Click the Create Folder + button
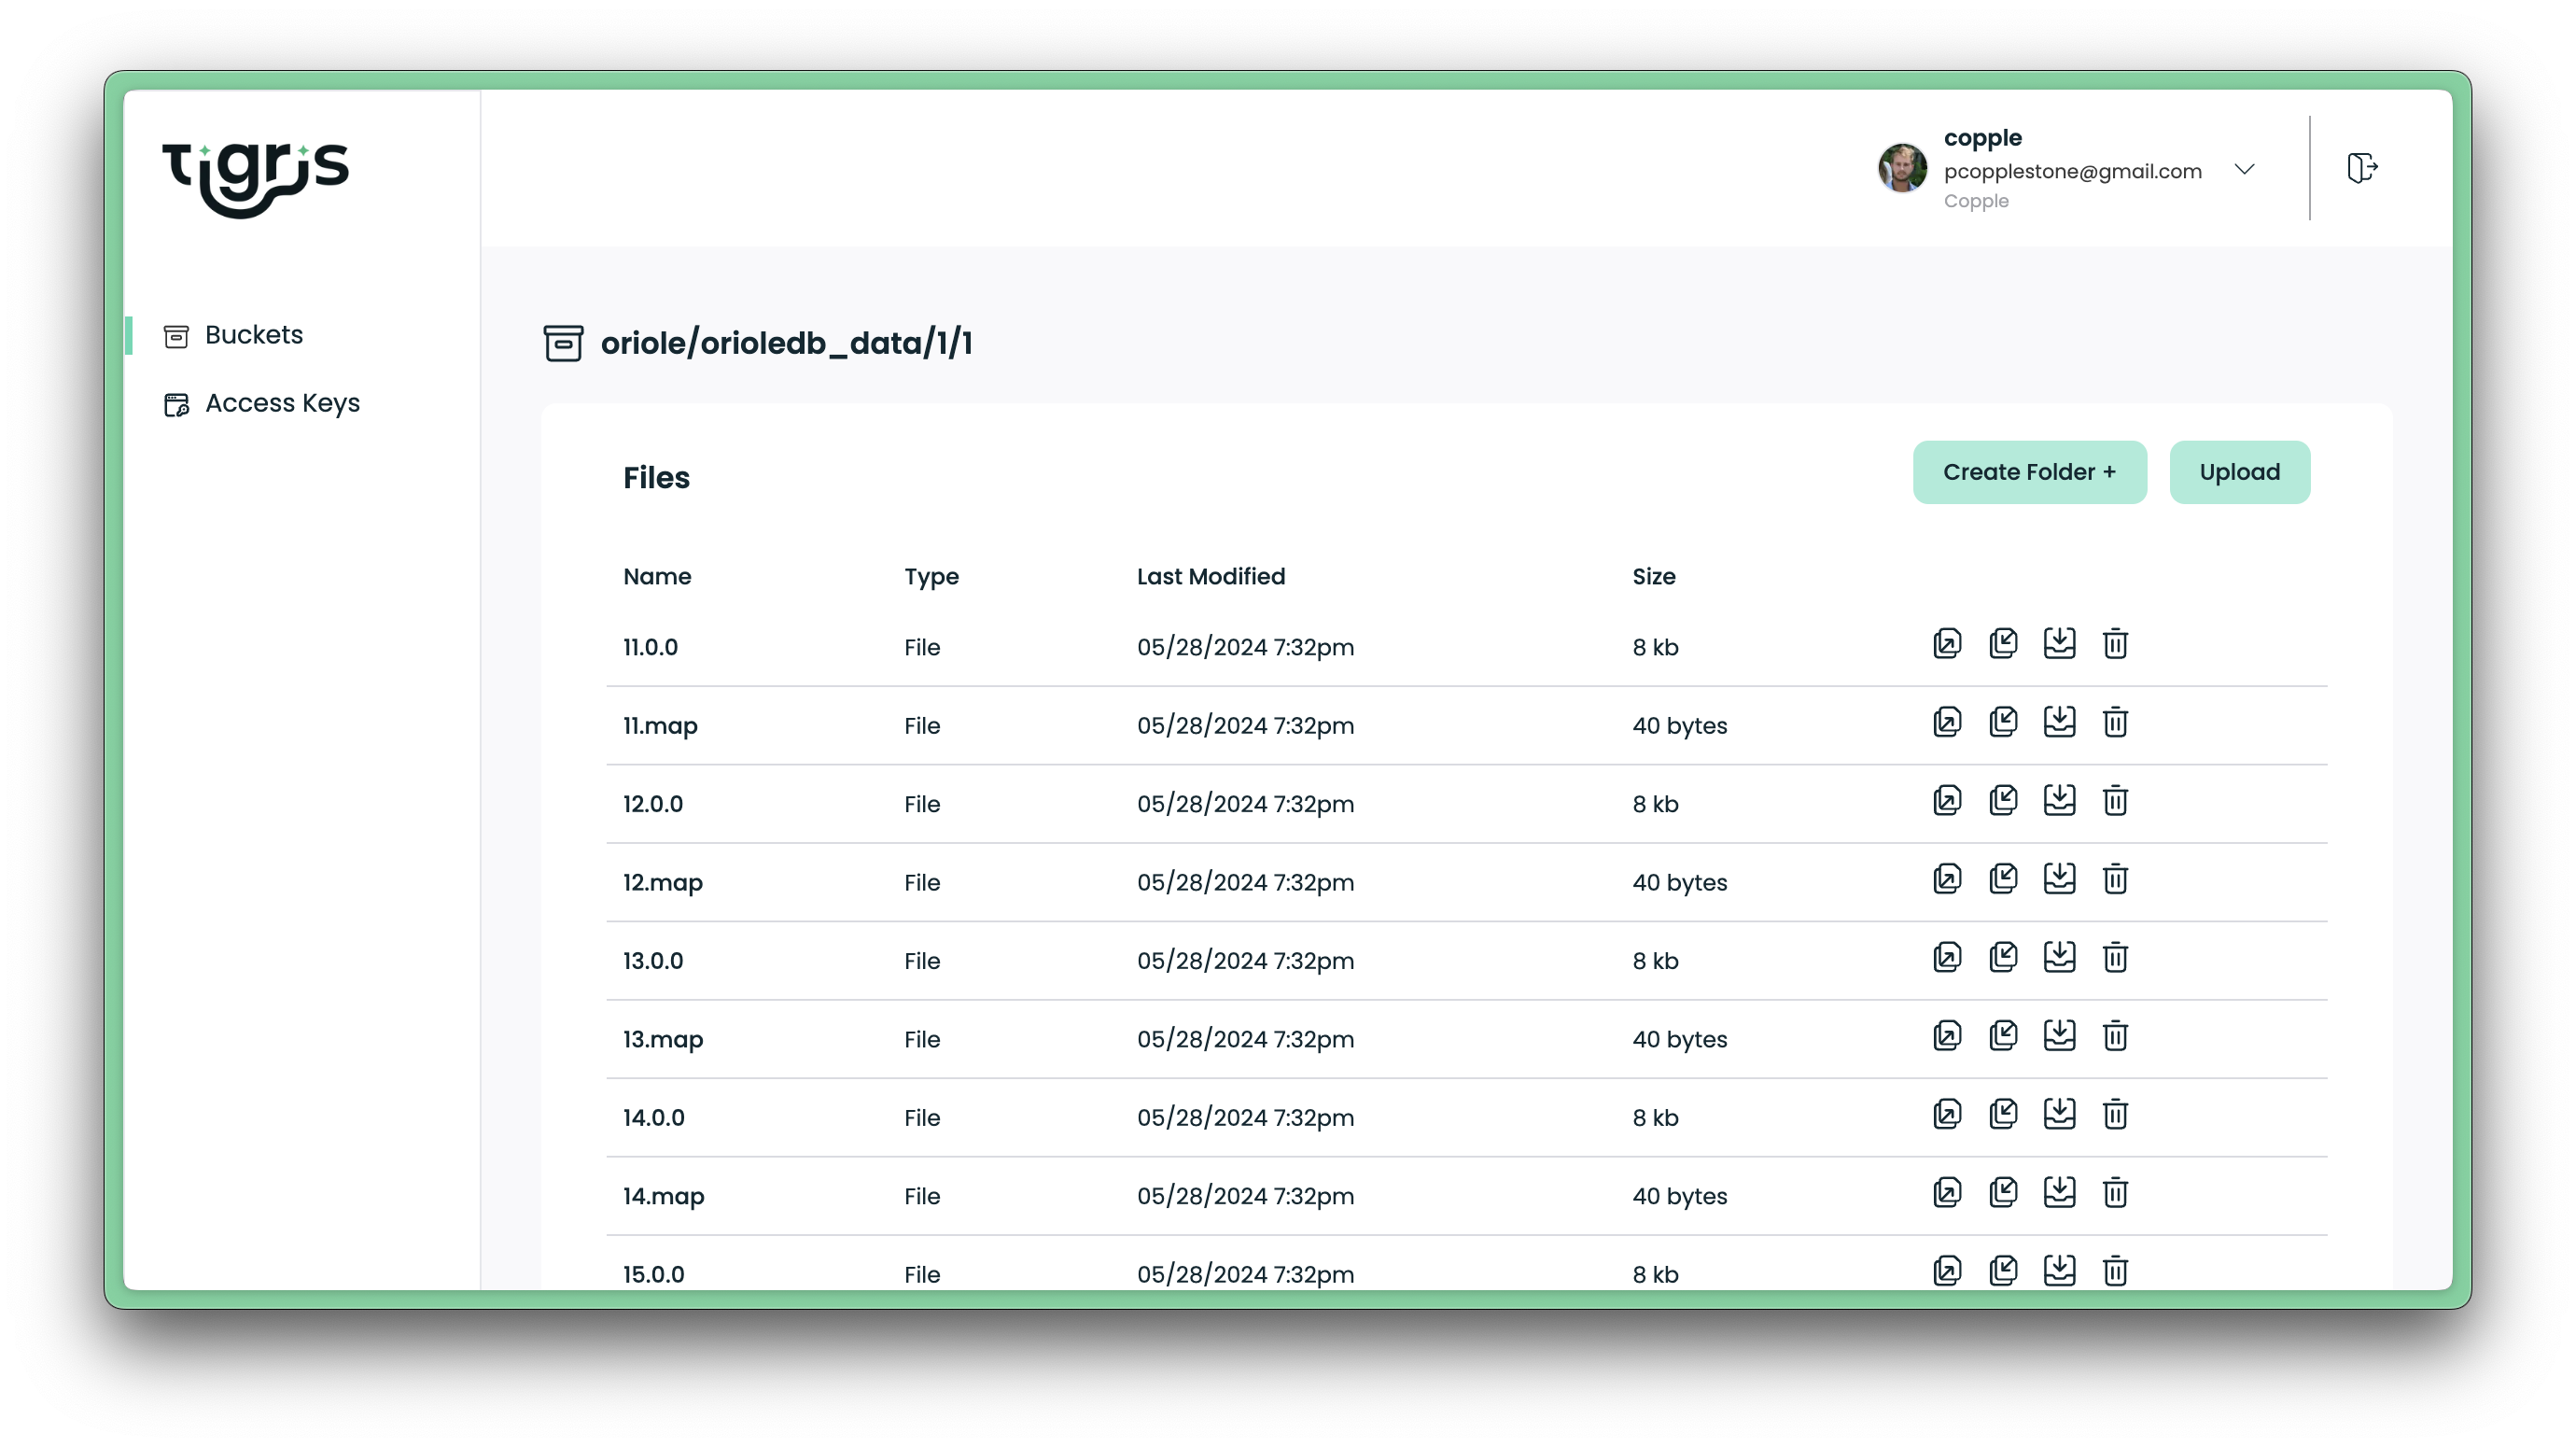 click(x=2029, y=472)
